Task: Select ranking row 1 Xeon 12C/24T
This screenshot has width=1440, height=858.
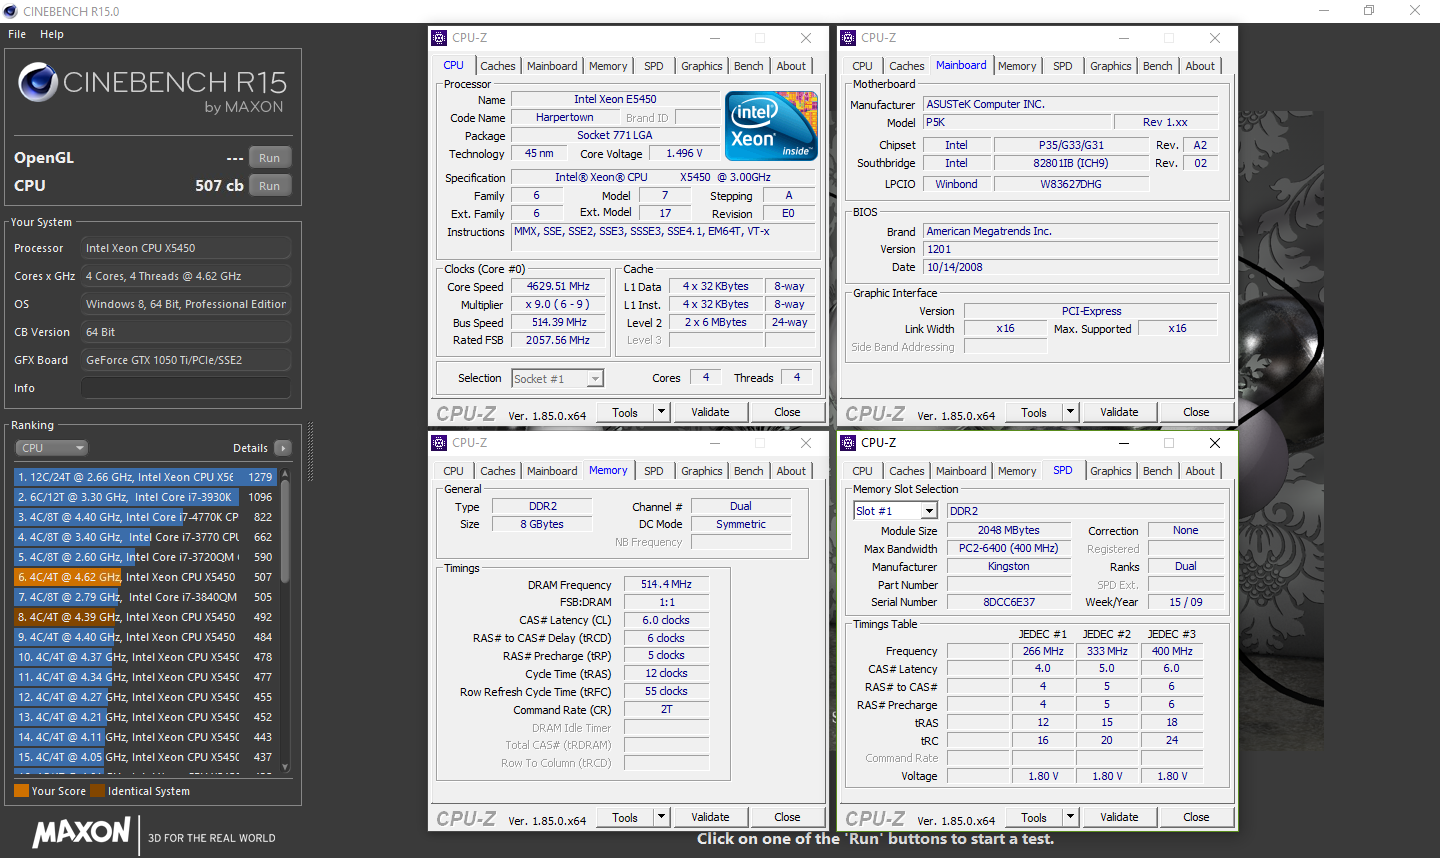Action: pyautogui.click(x=145, y=477)
